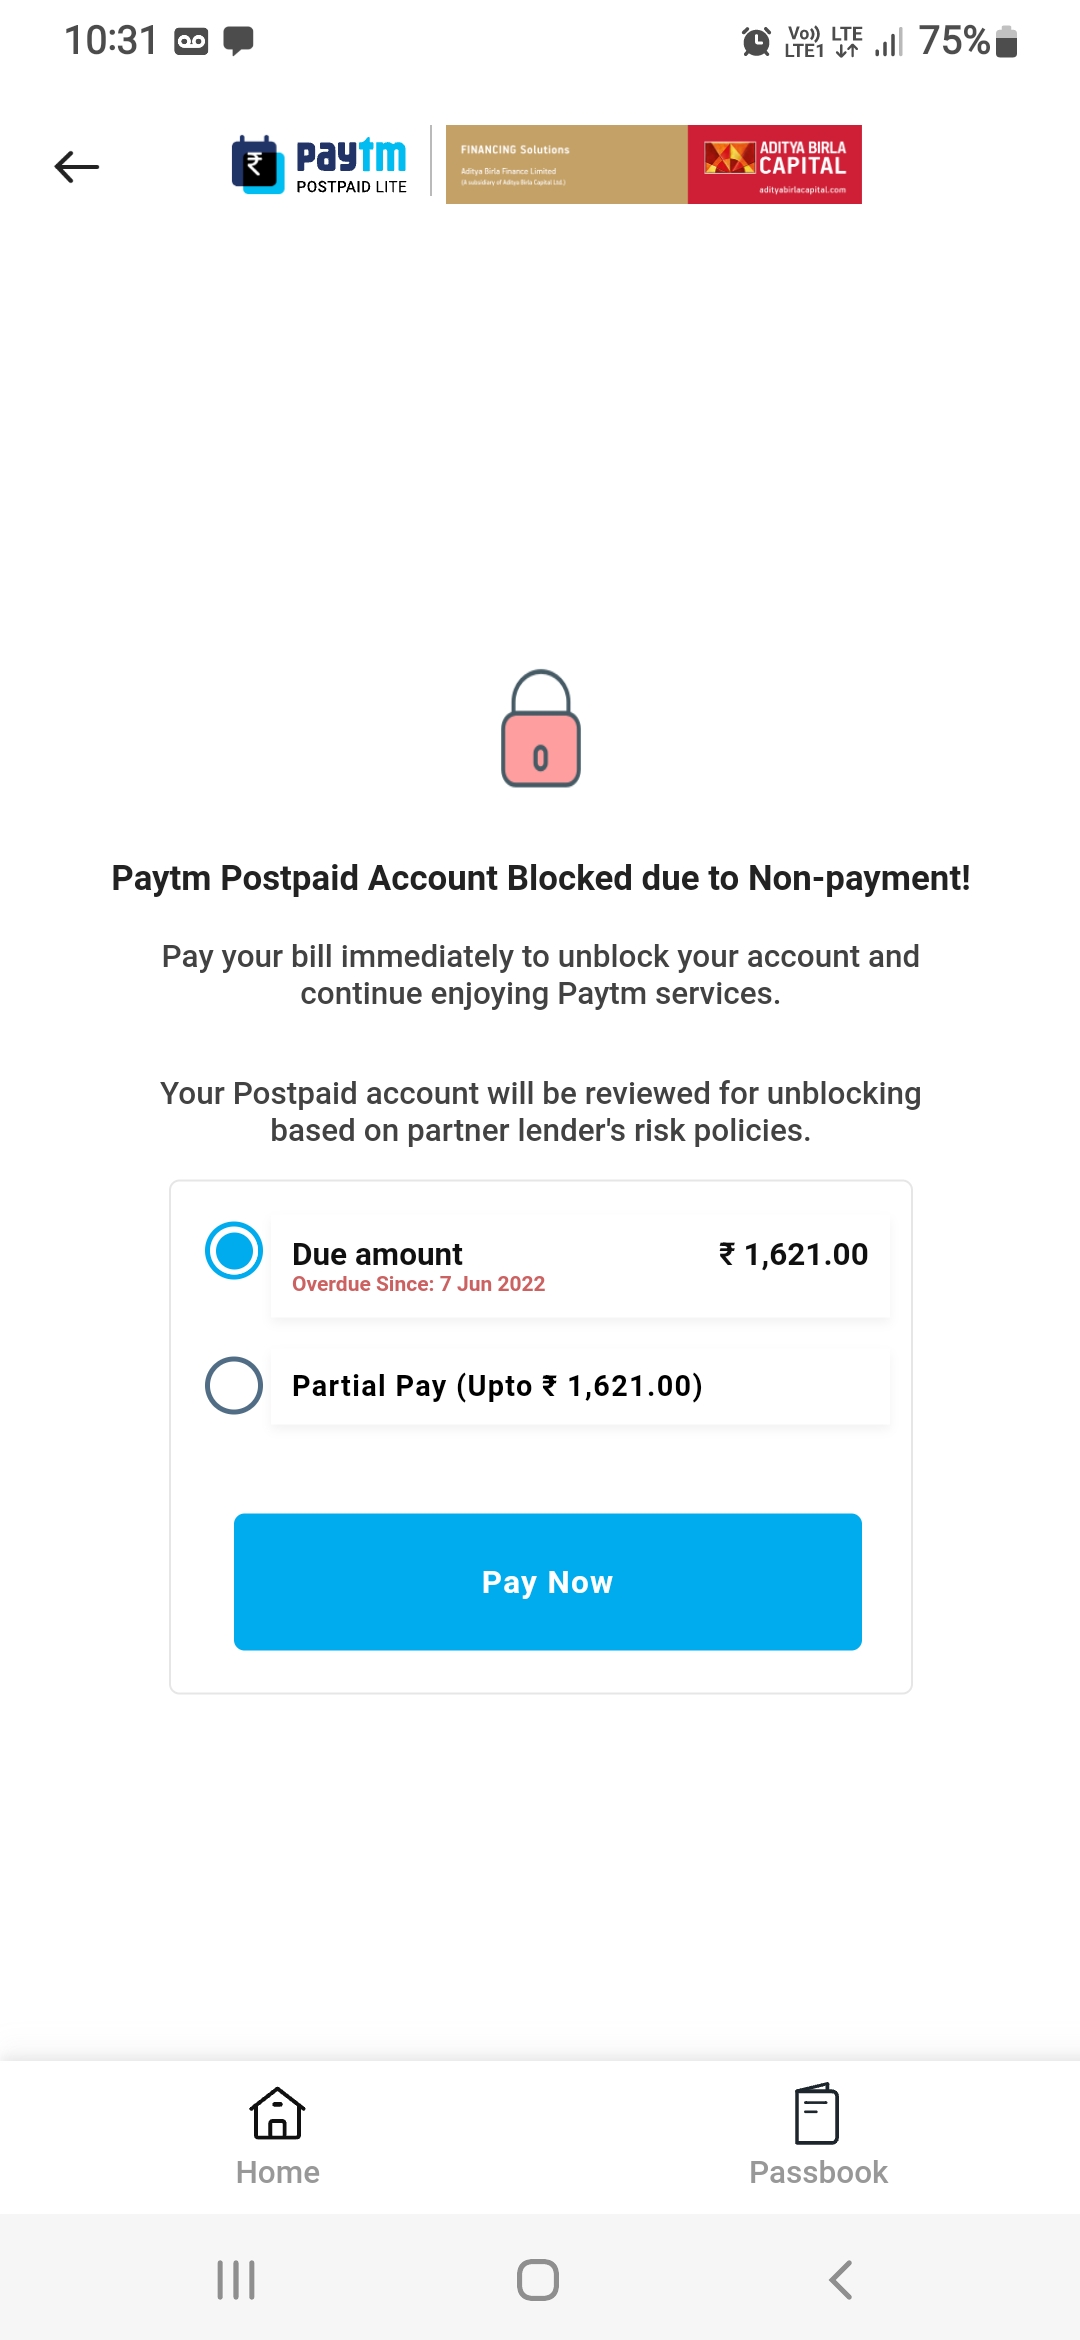Tap the red padlock icon
The width and height of the screenshot is (1080, 2340).
(540, 729)
